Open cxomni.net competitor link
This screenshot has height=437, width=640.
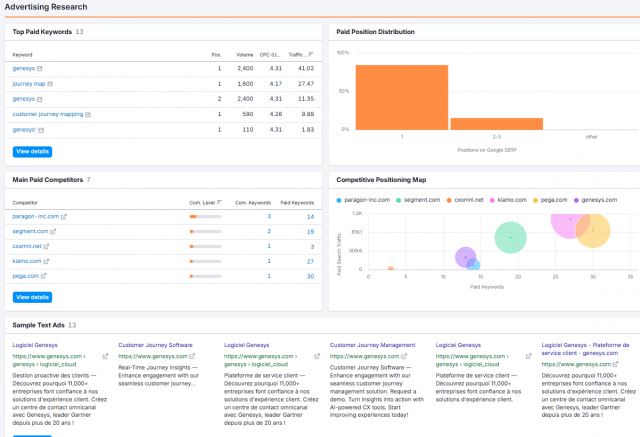[x=27, y=246]
